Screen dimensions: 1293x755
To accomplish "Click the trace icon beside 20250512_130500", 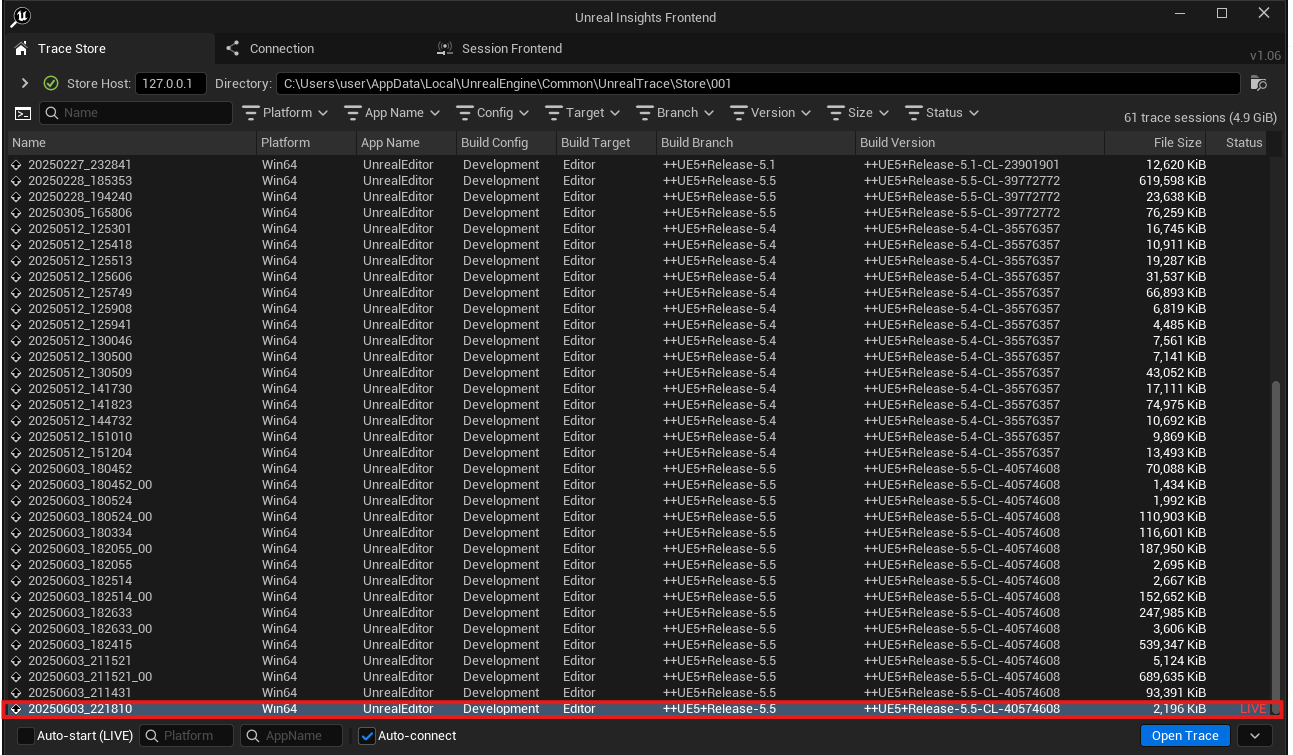I will [x=16, y=357].
